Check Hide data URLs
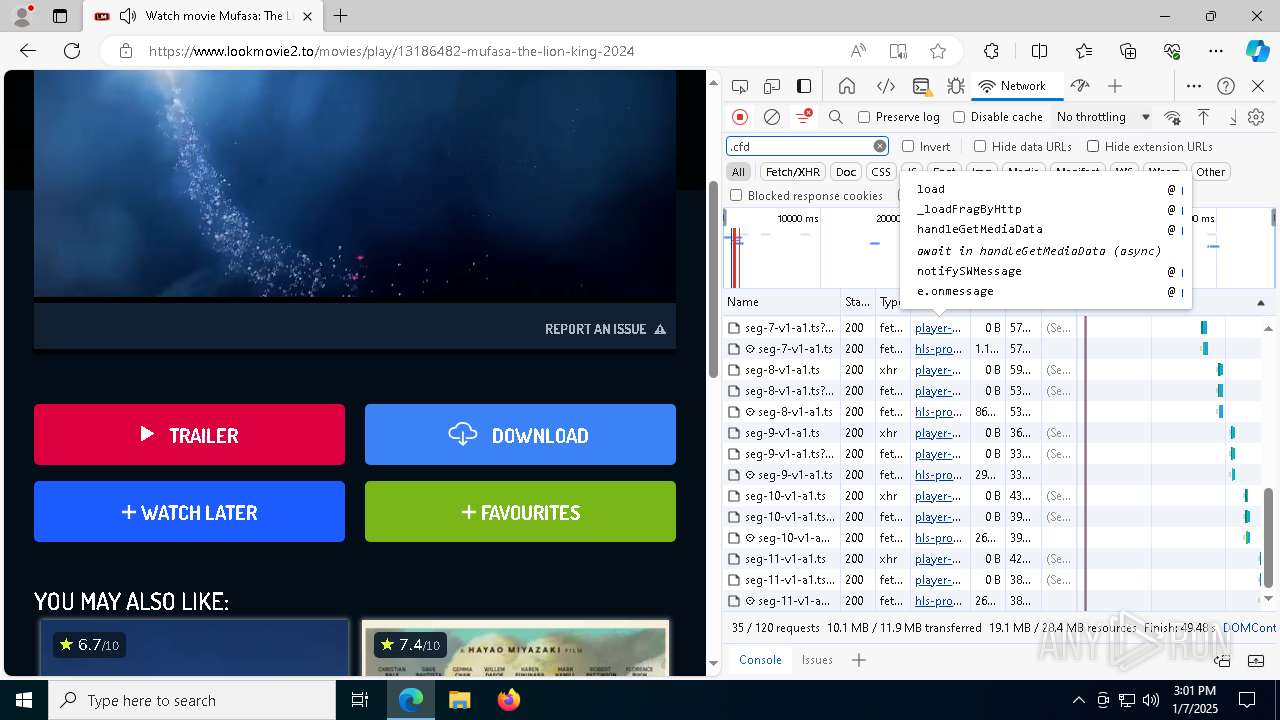The height and width of the screenshot is (720, 1280). point(980,146)
